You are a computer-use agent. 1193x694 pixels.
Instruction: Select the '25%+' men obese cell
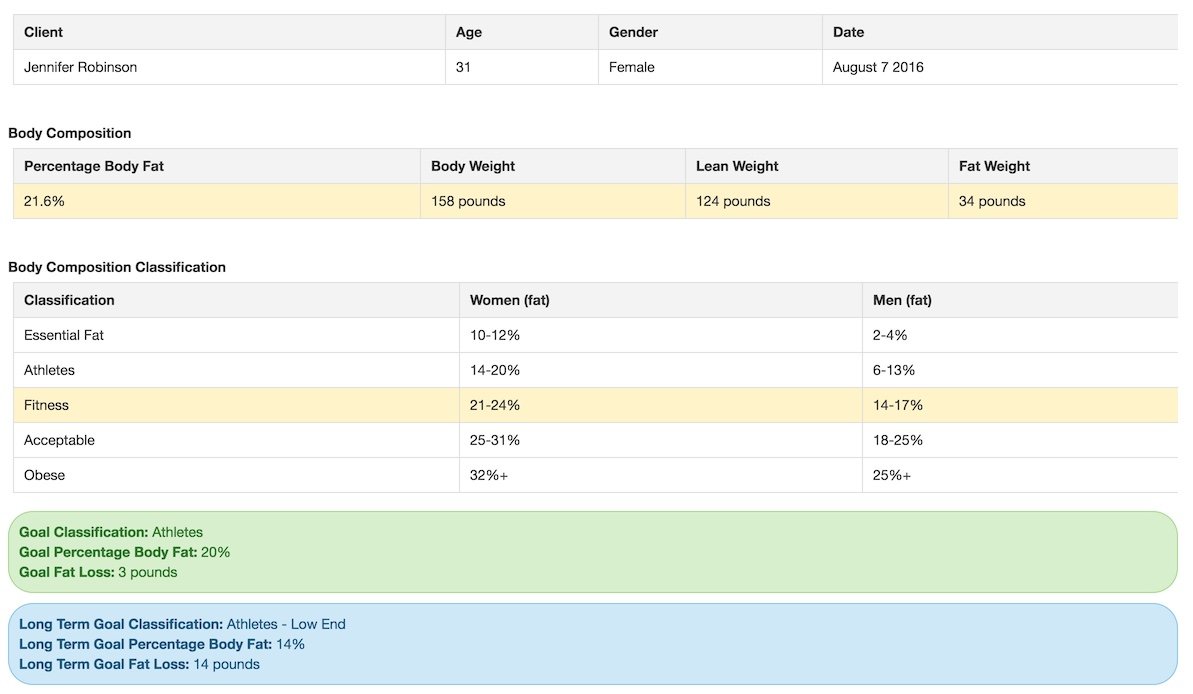1020,475
